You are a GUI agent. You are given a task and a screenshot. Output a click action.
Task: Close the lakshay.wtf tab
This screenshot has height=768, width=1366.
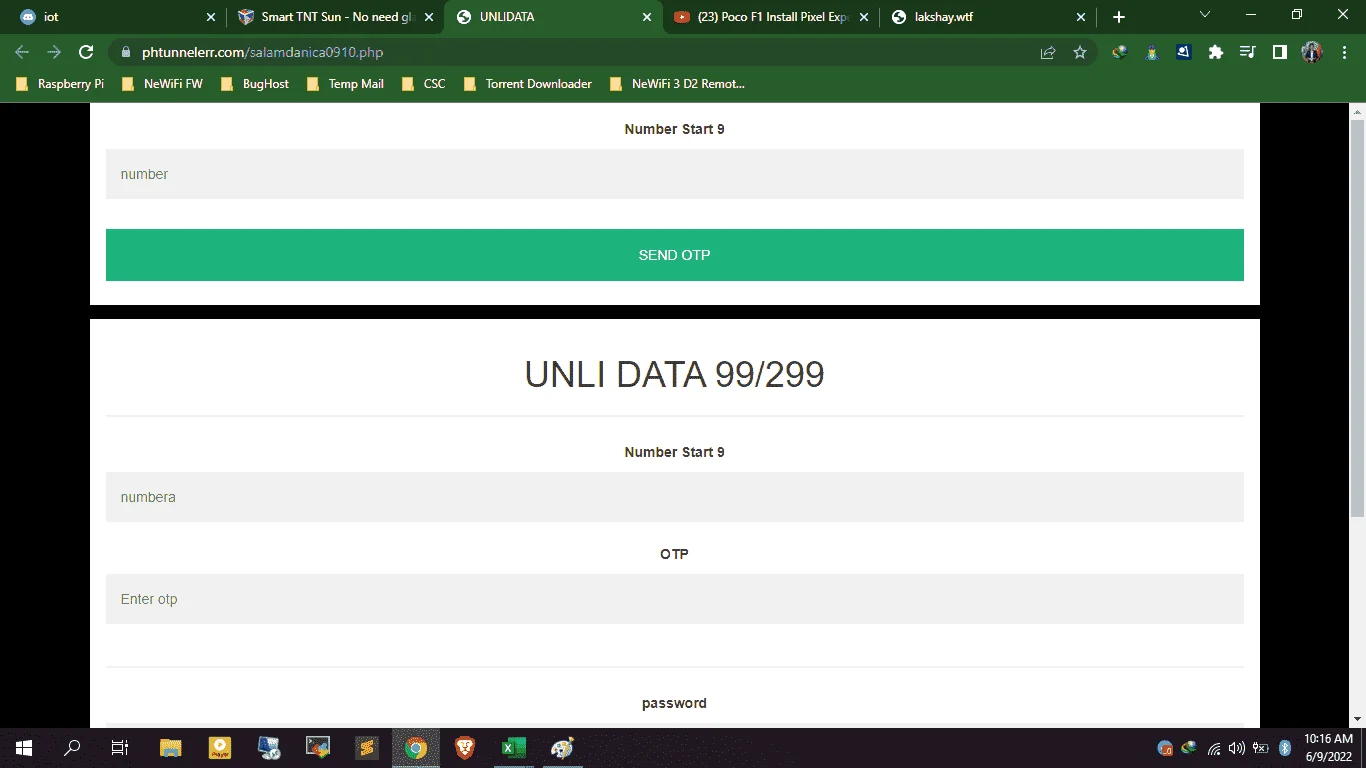1081,17
